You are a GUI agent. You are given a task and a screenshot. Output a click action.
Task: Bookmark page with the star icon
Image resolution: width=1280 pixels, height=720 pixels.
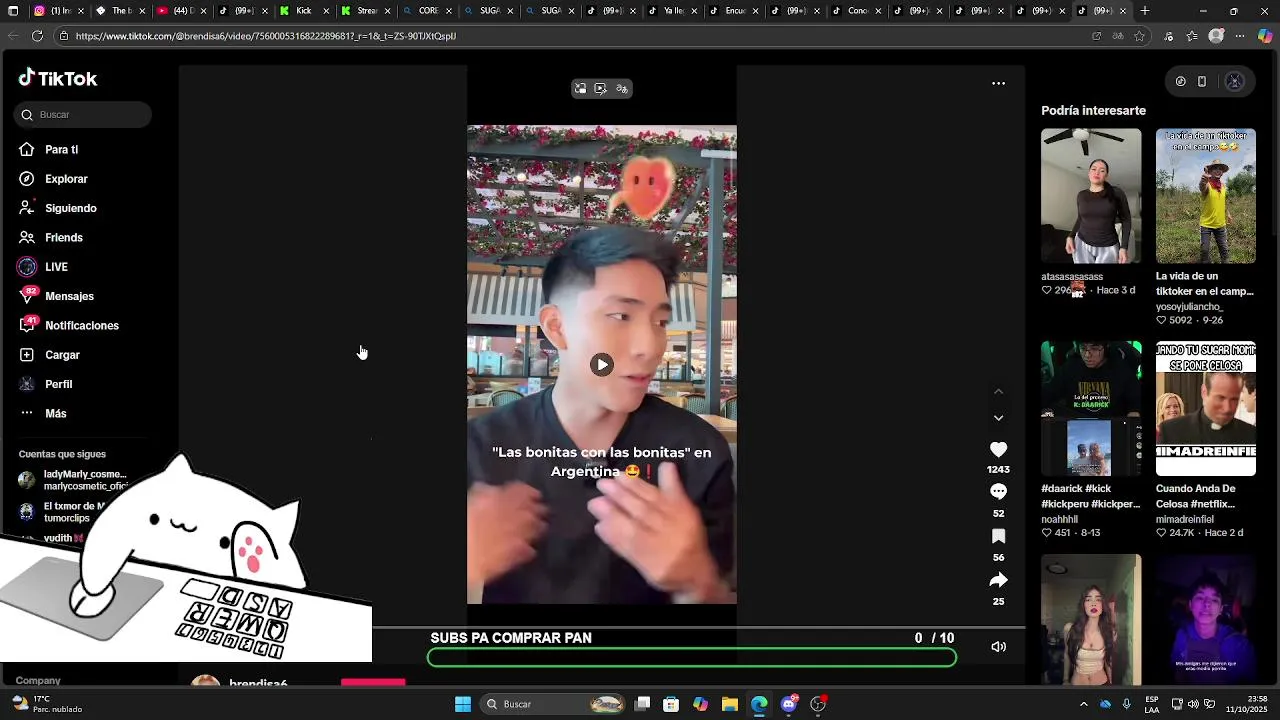(x=1139, y=36)
